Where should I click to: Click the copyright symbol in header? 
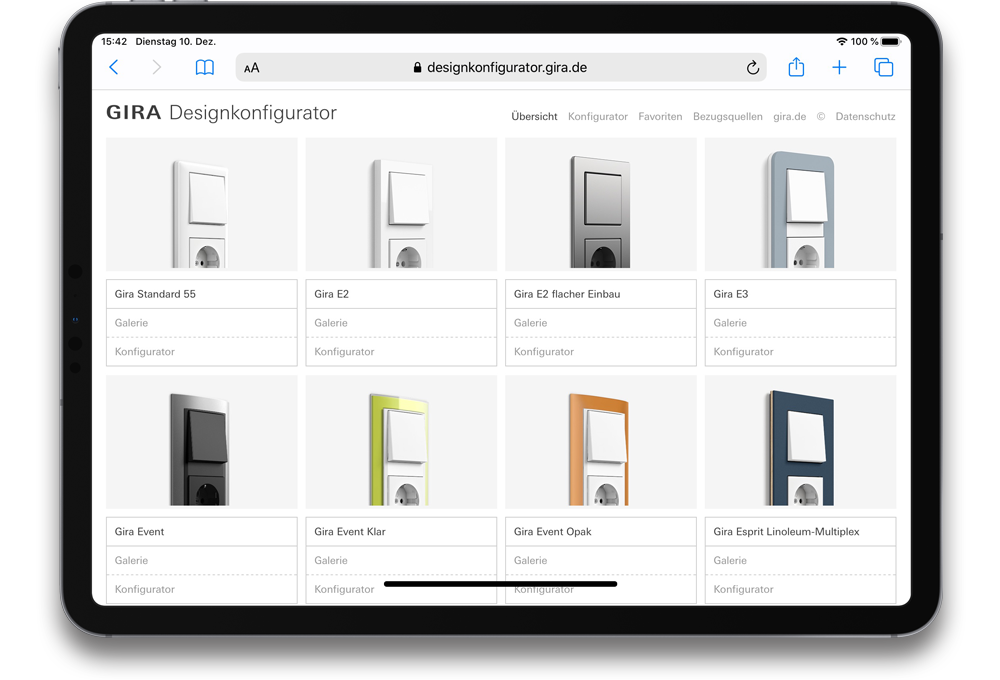coord(821,117)
